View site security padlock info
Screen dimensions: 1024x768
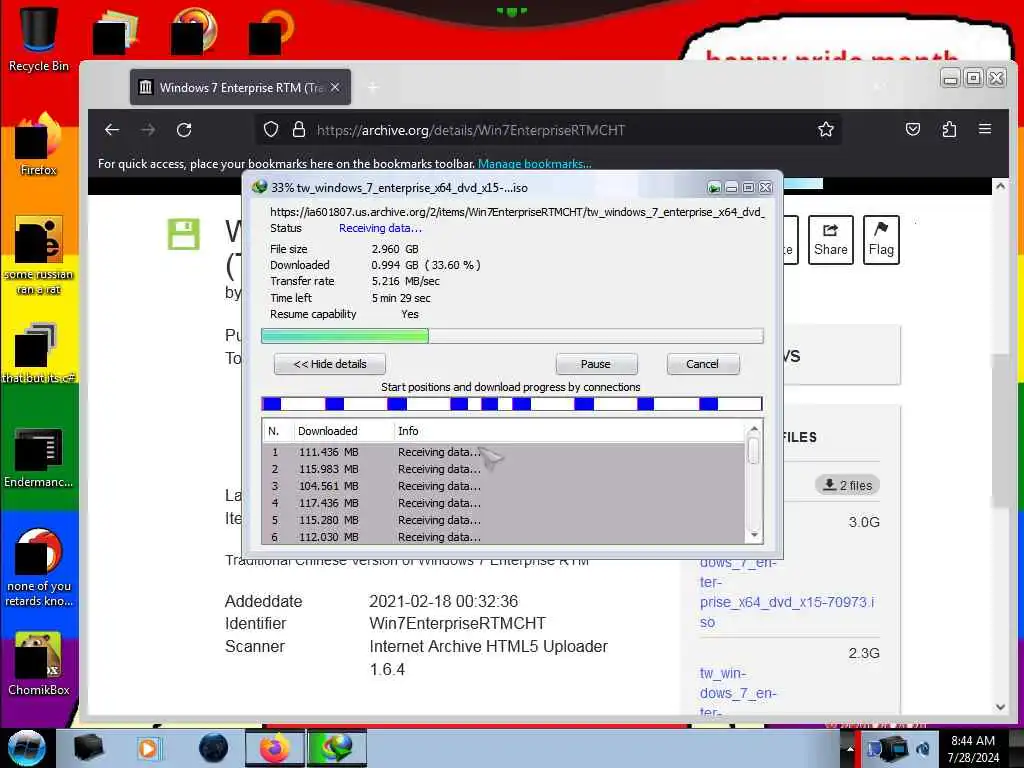(x=299, y=129)
